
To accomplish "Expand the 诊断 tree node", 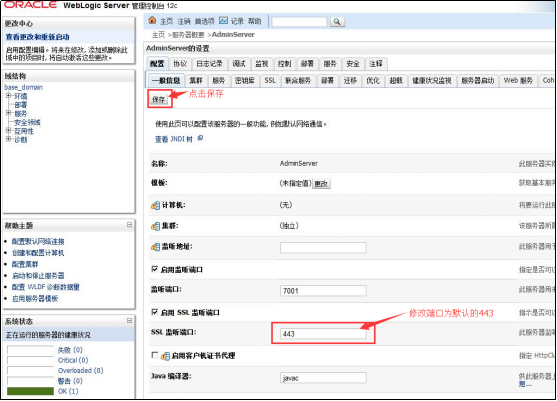I will 9,139.
